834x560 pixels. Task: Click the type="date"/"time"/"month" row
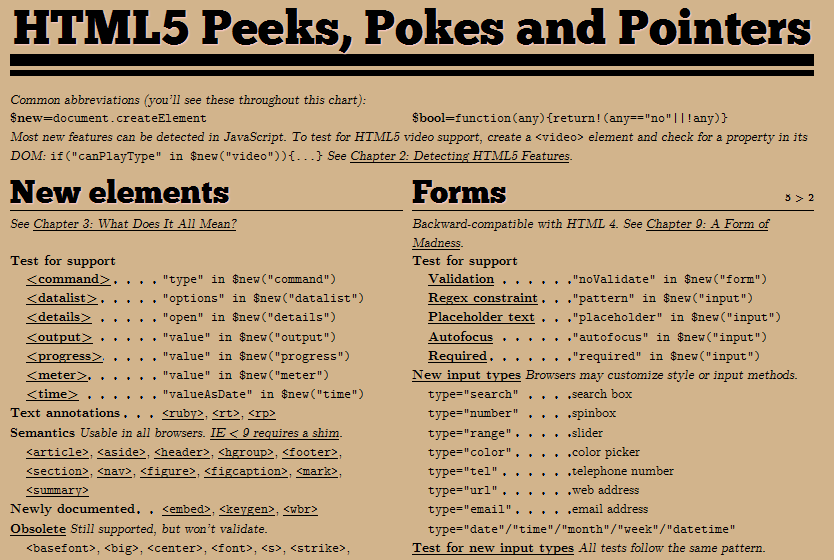click(x=582, y=529)
